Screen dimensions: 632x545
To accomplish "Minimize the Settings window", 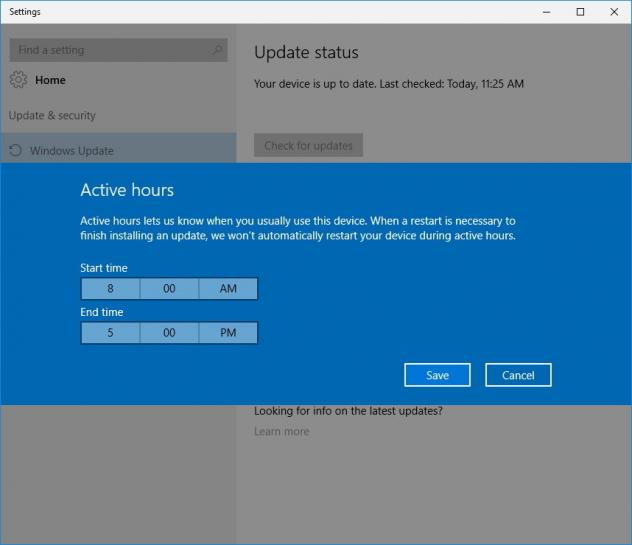I will [546, 12].
